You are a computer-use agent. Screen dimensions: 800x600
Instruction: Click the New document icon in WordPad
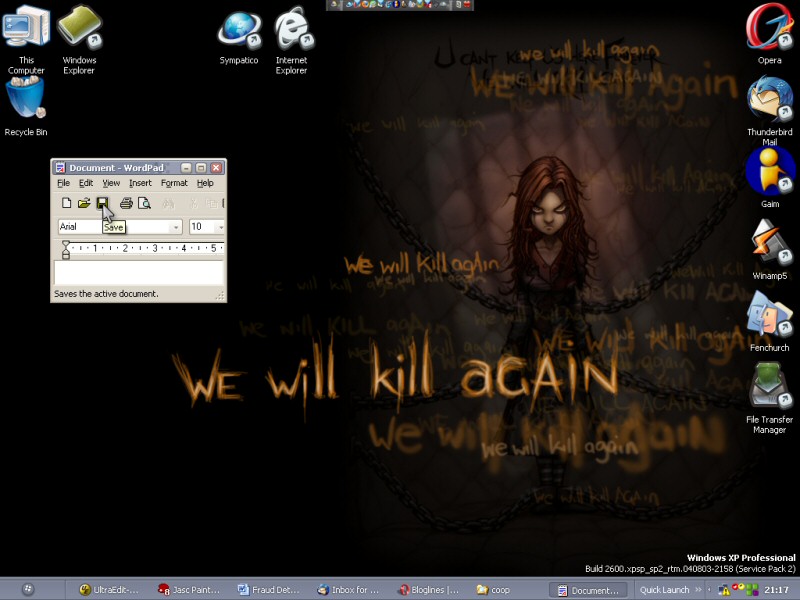(66, 203)
